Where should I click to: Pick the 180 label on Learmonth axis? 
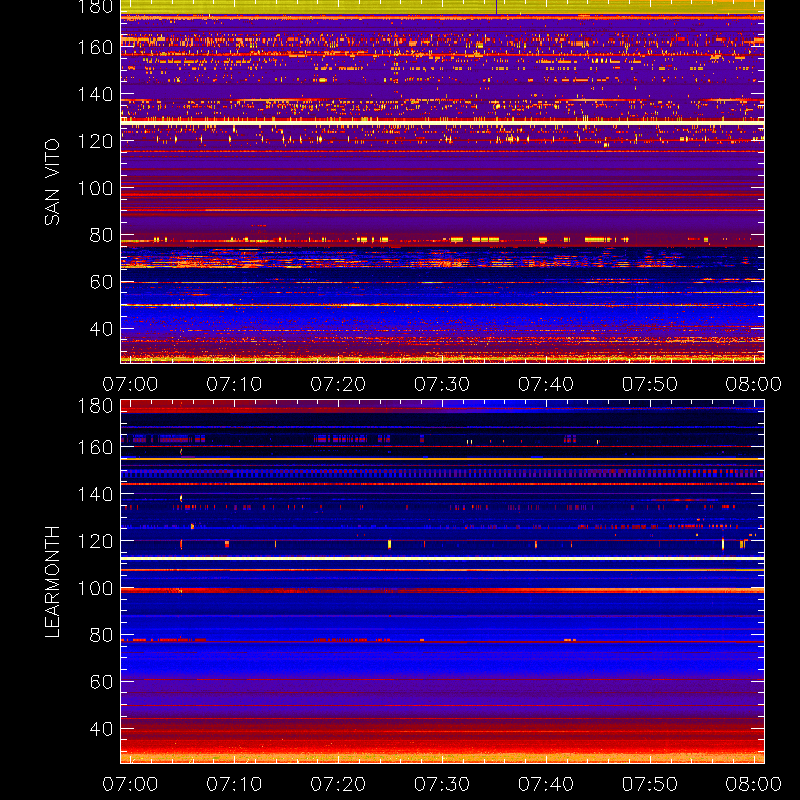tap(95, 406)
